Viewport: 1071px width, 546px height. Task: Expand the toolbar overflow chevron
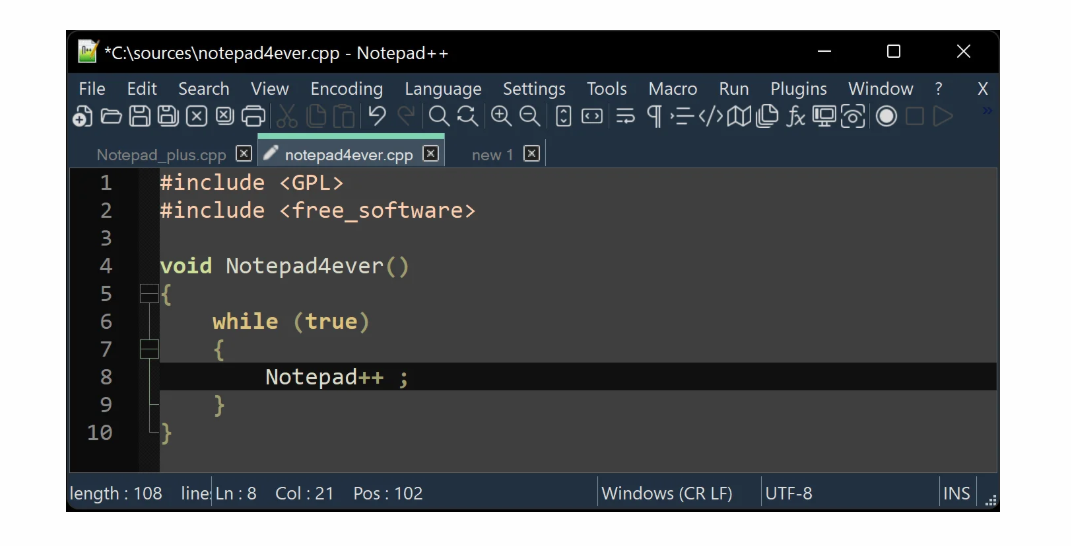coord(987,110)
